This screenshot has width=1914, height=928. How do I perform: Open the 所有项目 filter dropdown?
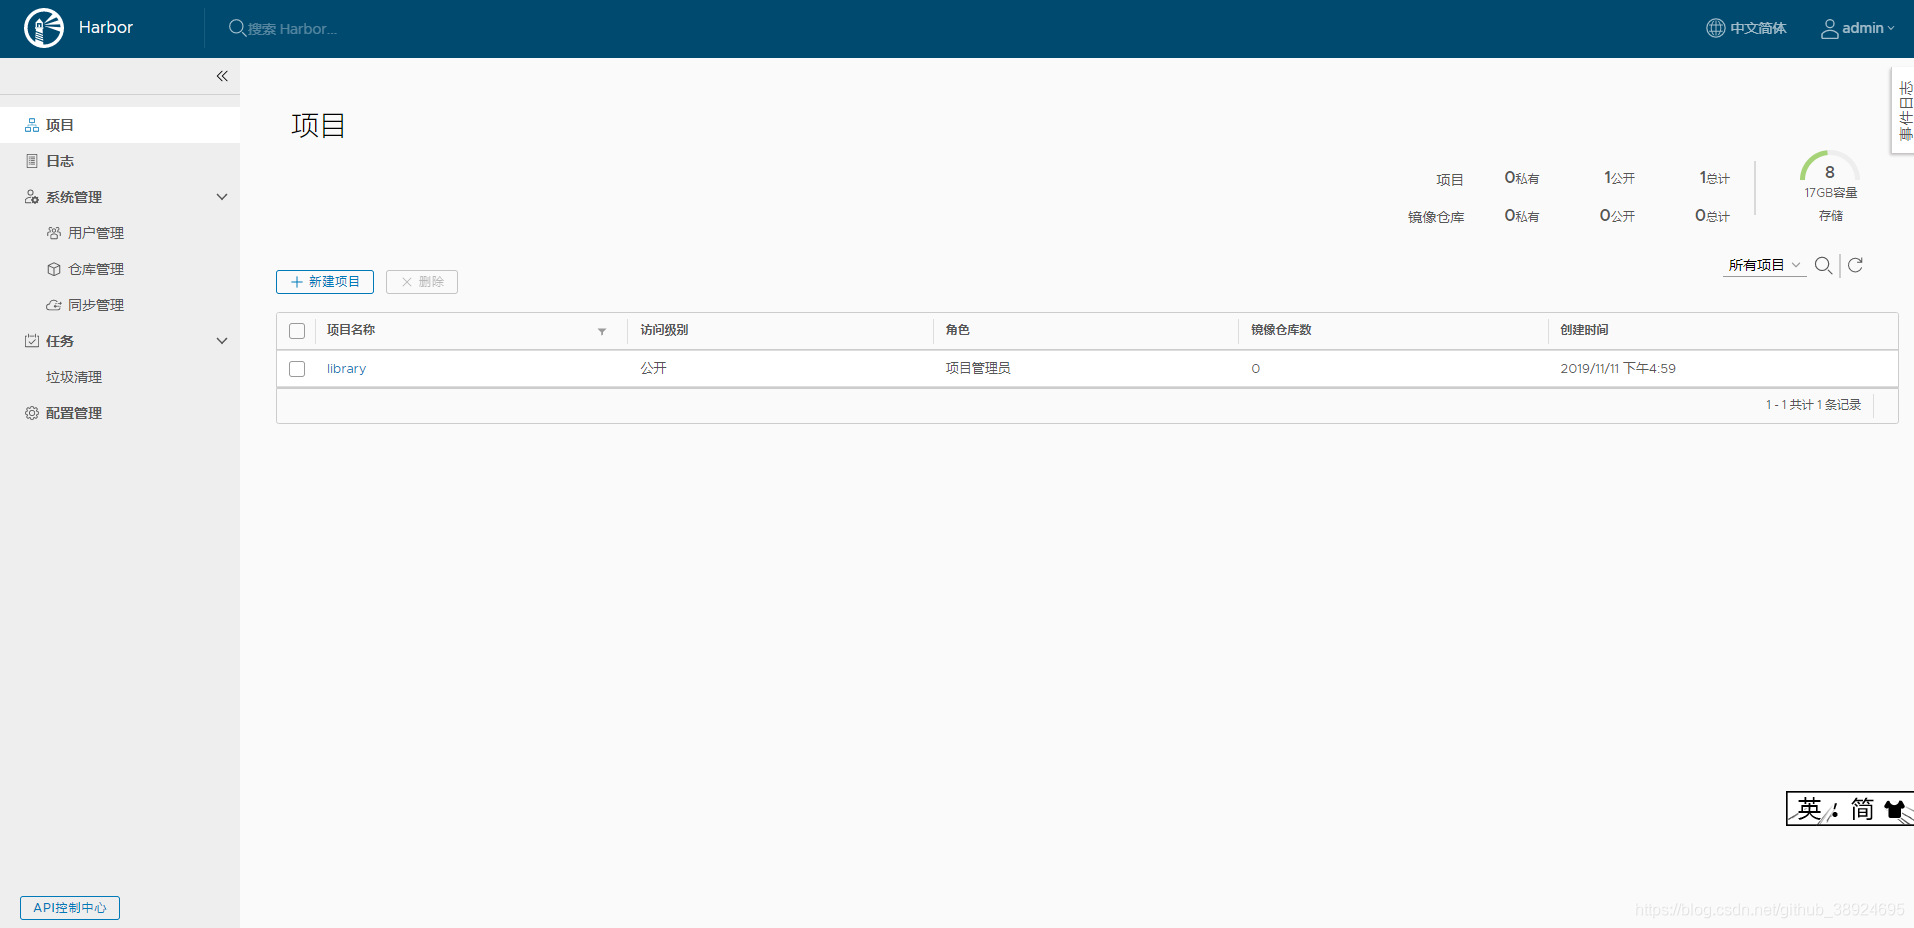tap(1764, 265)
